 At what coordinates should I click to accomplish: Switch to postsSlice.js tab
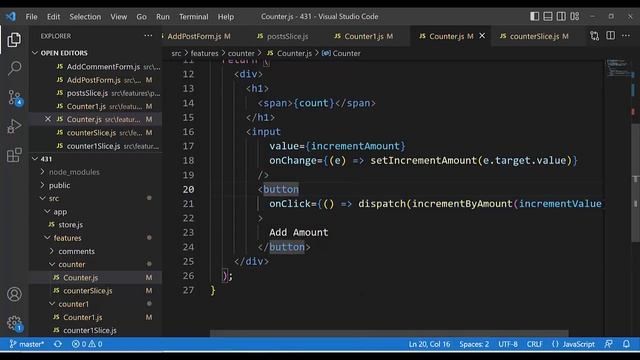tap(287, 36)
